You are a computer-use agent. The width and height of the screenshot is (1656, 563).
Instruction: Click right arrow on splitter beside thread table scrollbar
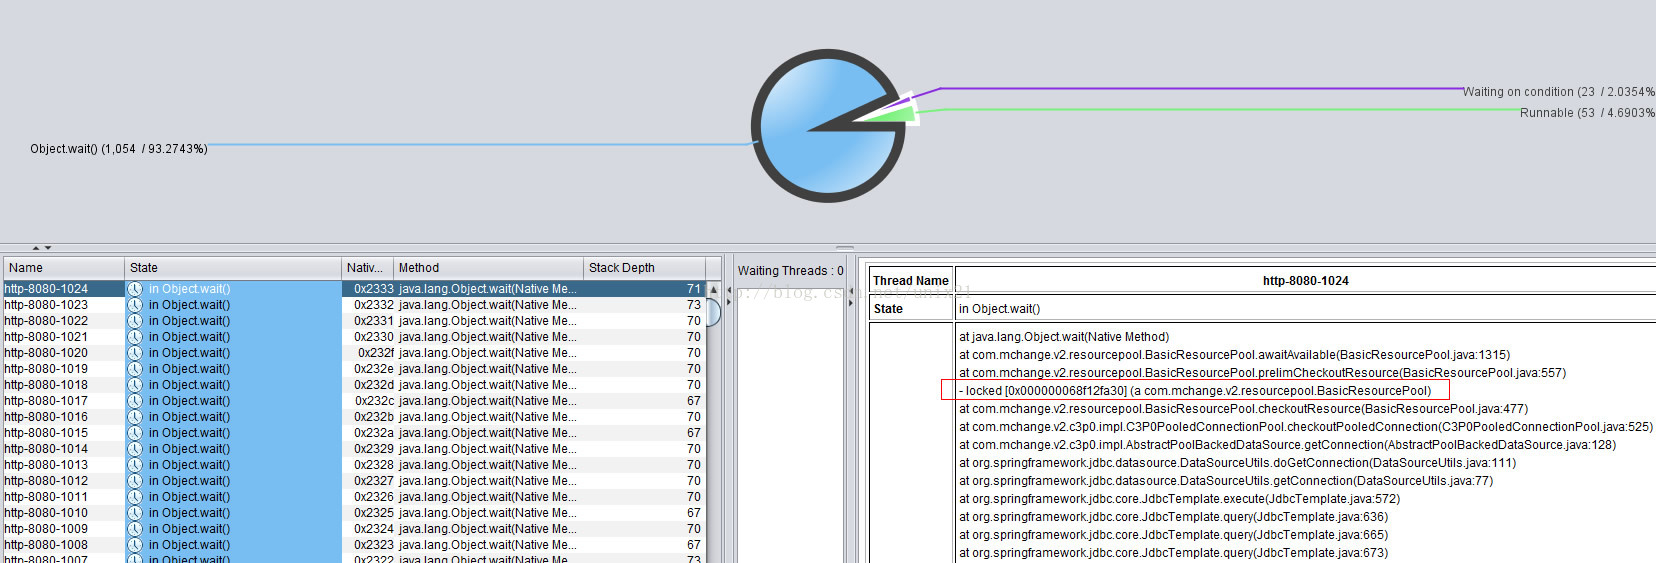coord(729,302)
